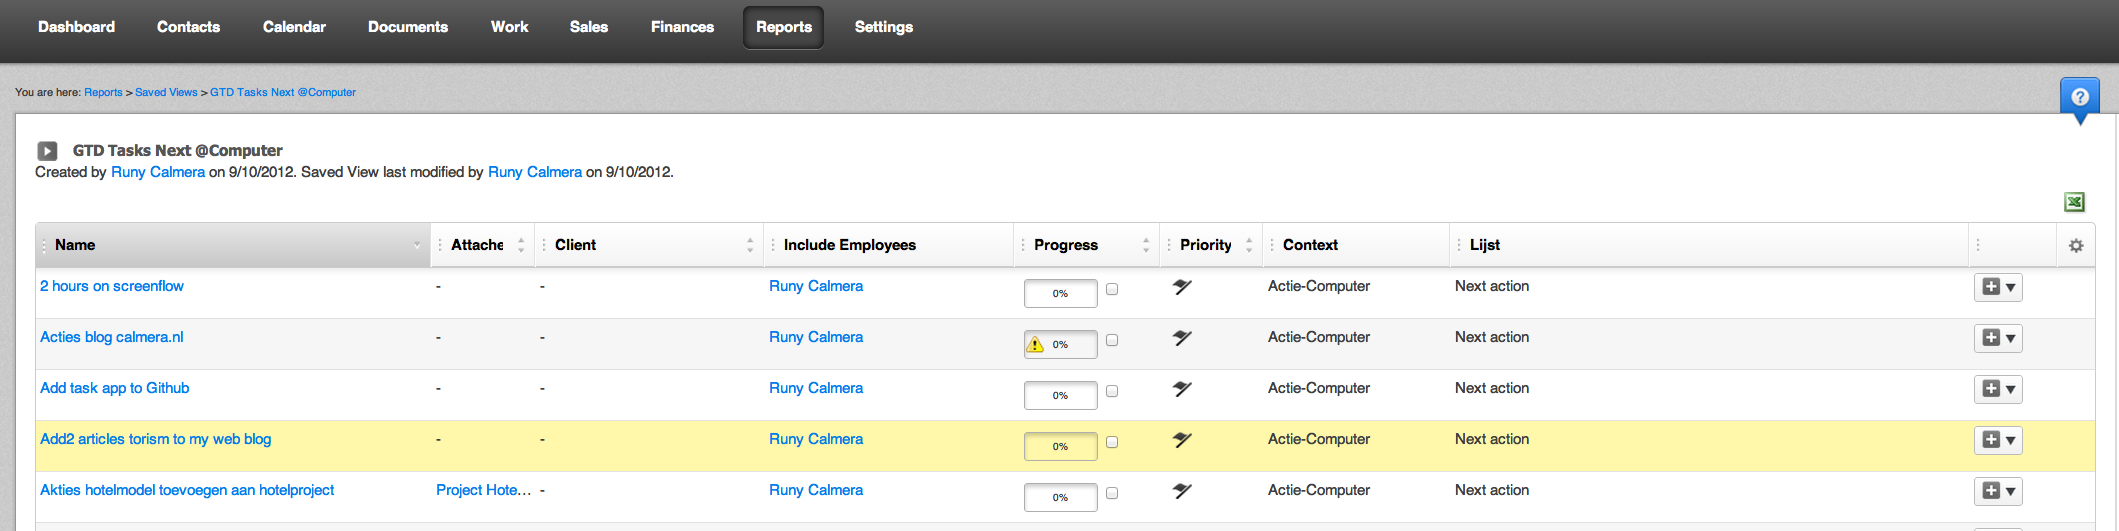Screen dimensions: 2119x531
Task: Check the box for 2 hours on screenflow
Action: pyautogui.click(x=1112, y=289)
